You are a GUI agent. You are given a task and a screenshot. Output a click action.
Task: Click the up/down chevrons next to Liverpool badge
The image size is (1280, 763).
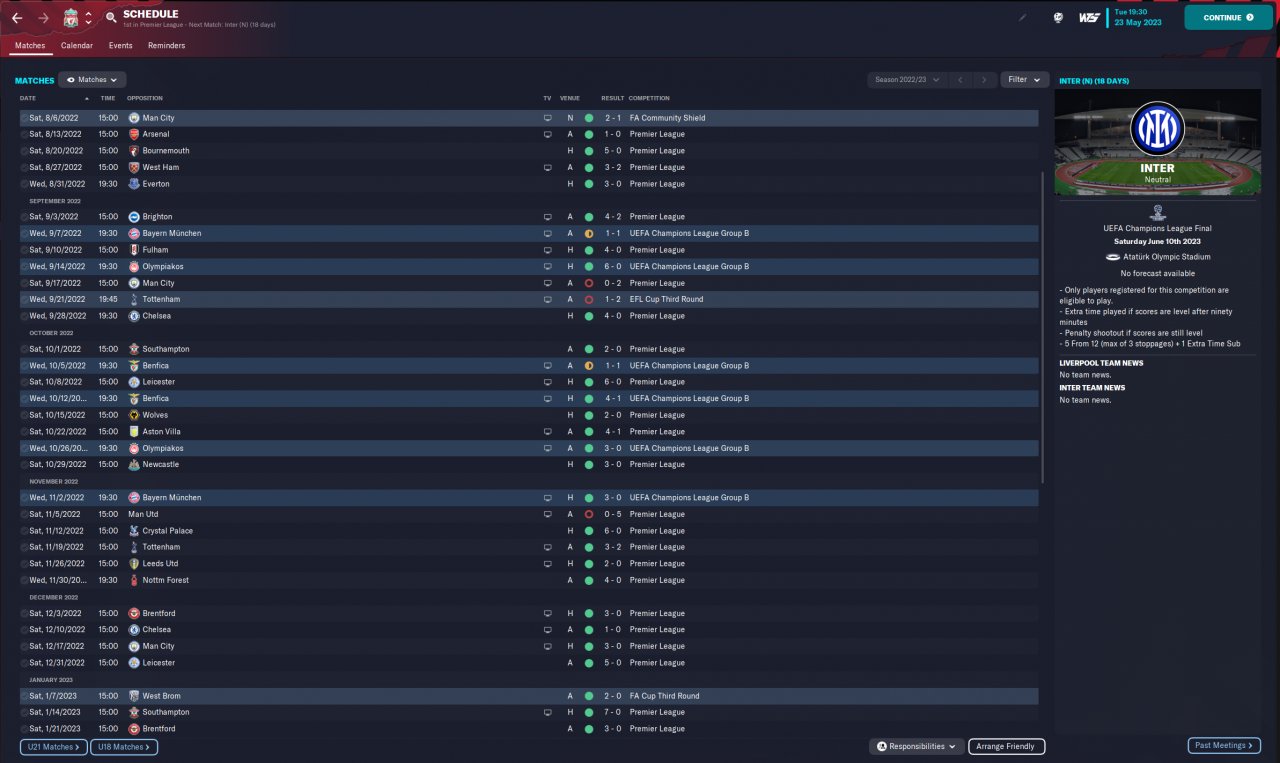click(x=88, y=18)
